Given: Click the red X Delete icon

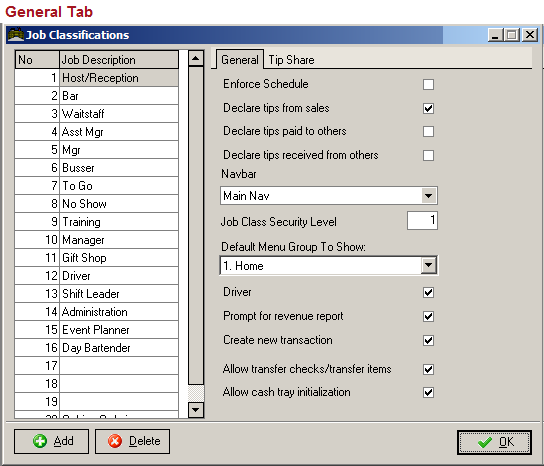Looking at the screenshot, I should coord(115,441).
